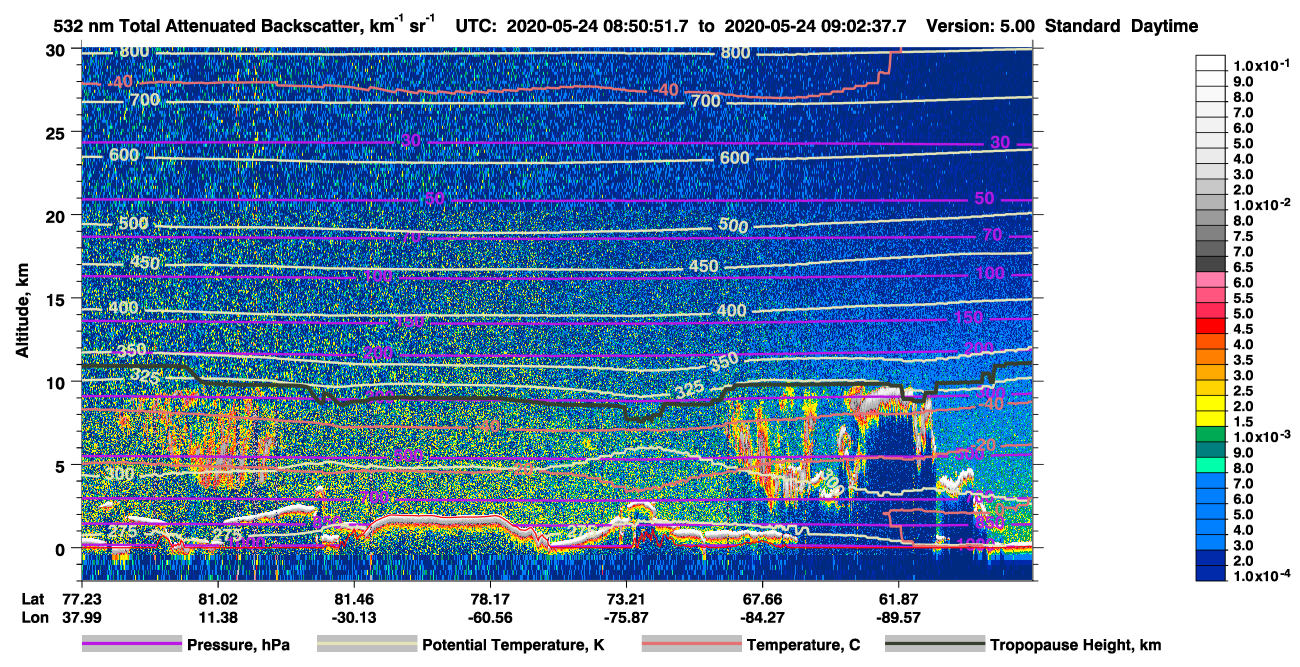Click the Tropopause Height, km legend line swatch
This screenshot has height=667, width=1300.
coord(934,645)
